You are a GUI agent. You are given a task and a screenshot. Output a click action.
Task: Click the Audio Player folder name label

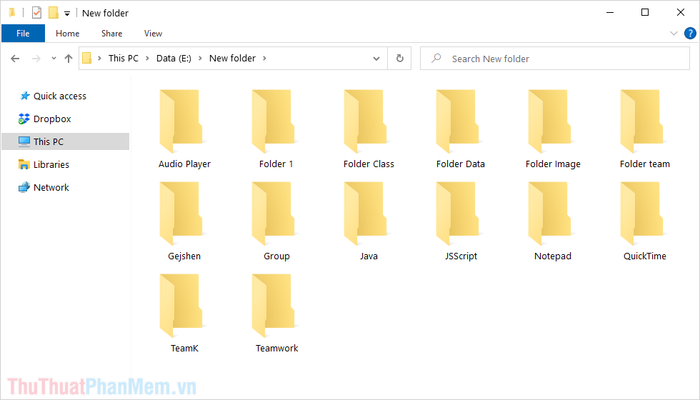(x=184, y=164)
